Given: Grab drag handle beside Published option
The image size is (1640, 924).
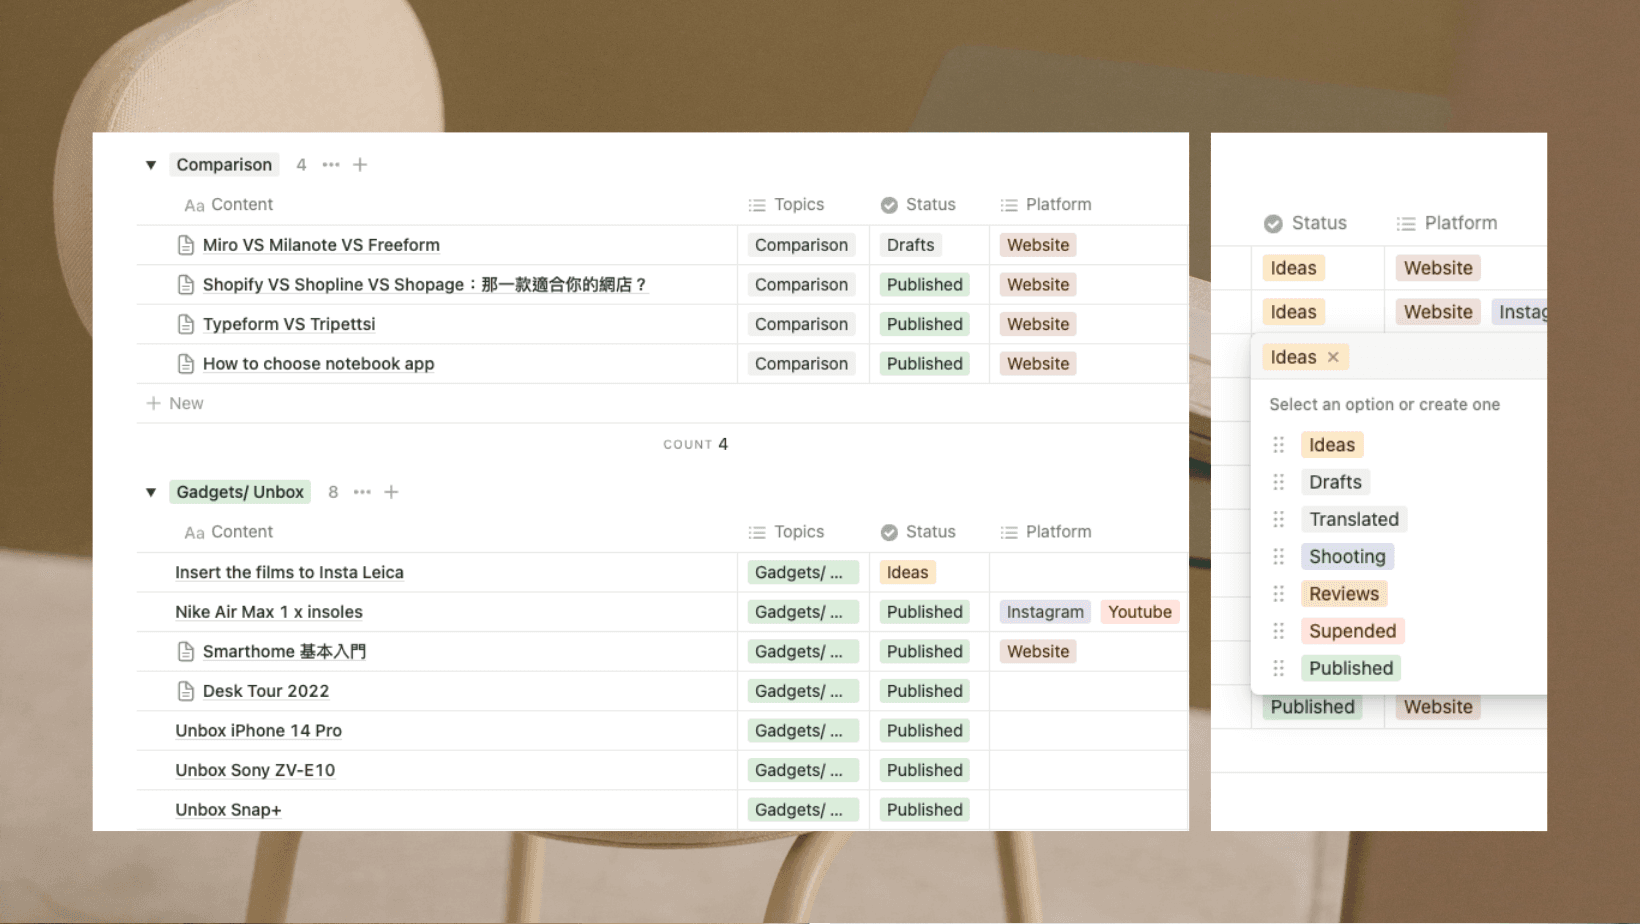Looking at the screenshot, I should pos(1278,668).
